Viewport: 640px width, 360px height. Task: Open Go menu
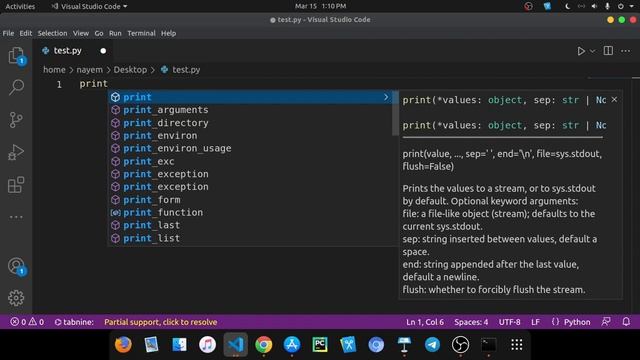(x=99, y=33)
